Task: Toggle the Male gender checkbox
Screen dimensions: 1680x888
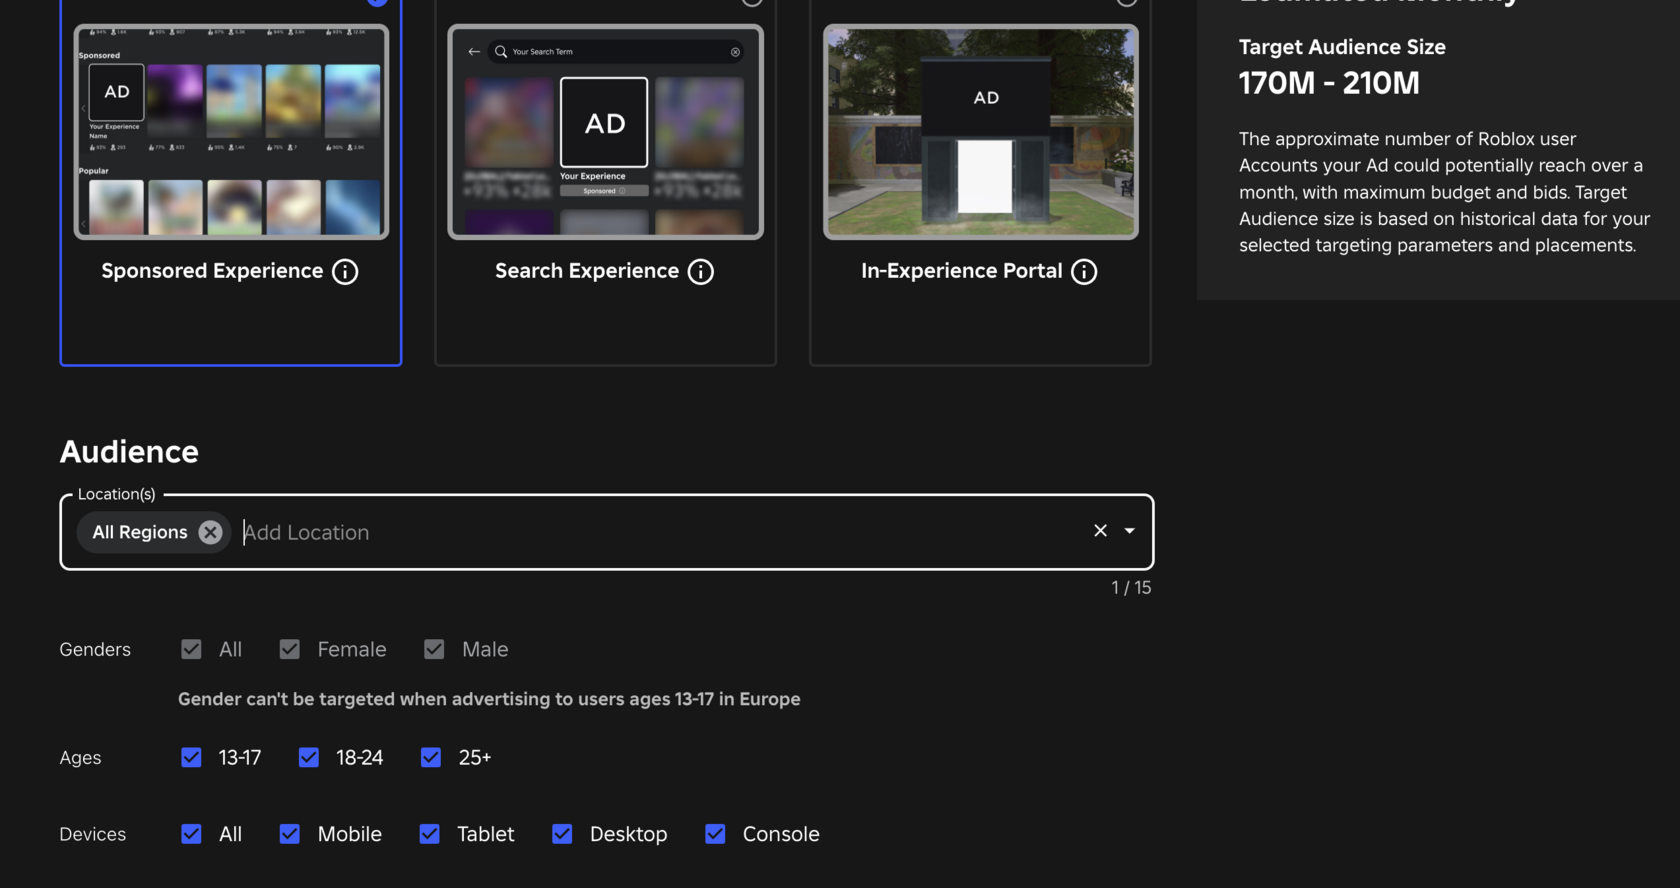Action: [x=434, y=650]
